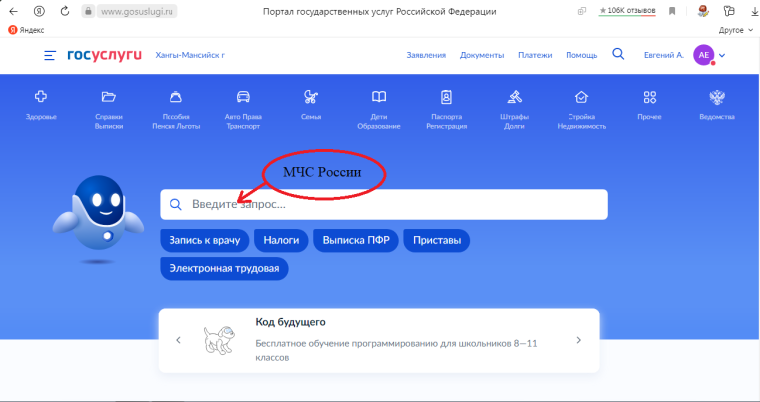Viewport: 760px width, 402px height.
Task: Open the Пособия Пенсия Льготы category
Action: (176, 109)
